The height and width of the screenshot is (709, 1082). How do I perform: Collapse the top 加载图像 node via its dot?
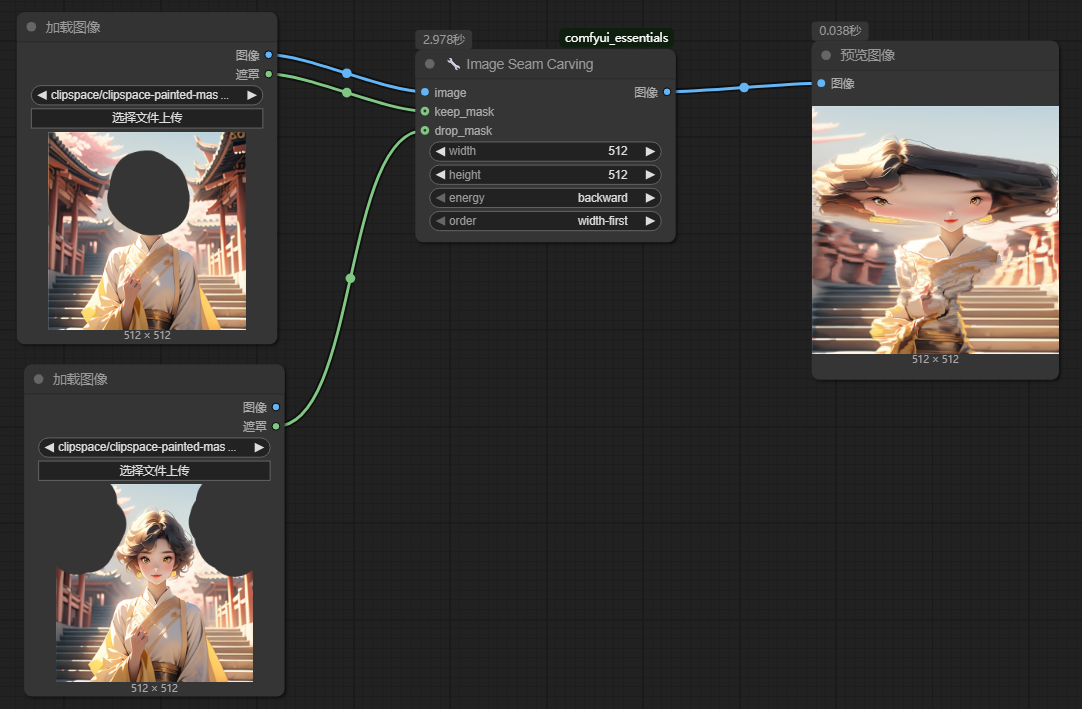[32, 27]
